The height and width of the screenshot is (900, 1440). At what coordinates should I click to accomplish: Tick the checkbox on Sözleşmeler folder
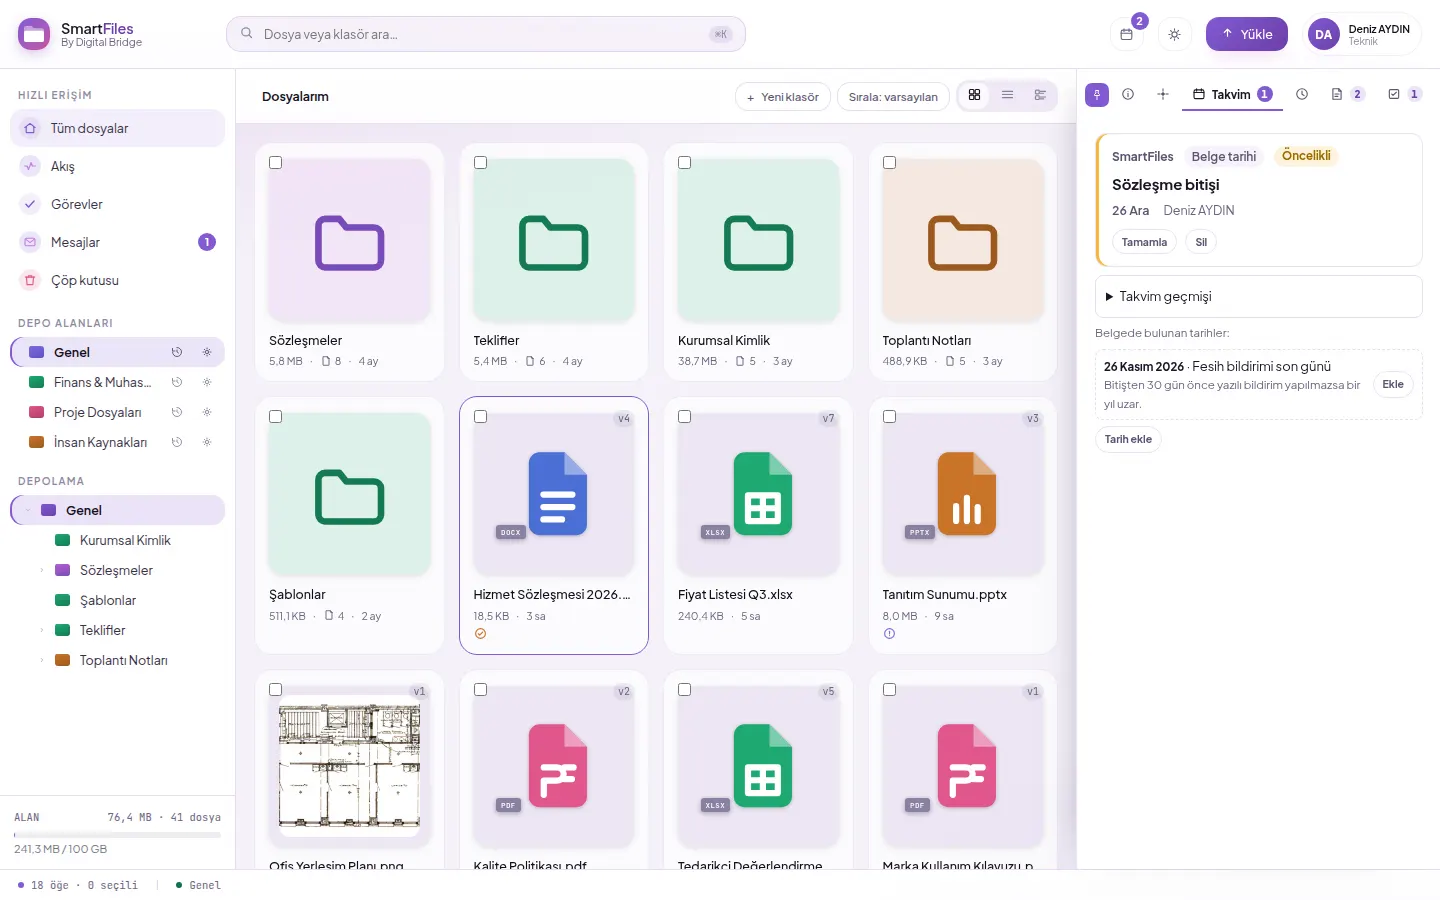tap(276, 163)
